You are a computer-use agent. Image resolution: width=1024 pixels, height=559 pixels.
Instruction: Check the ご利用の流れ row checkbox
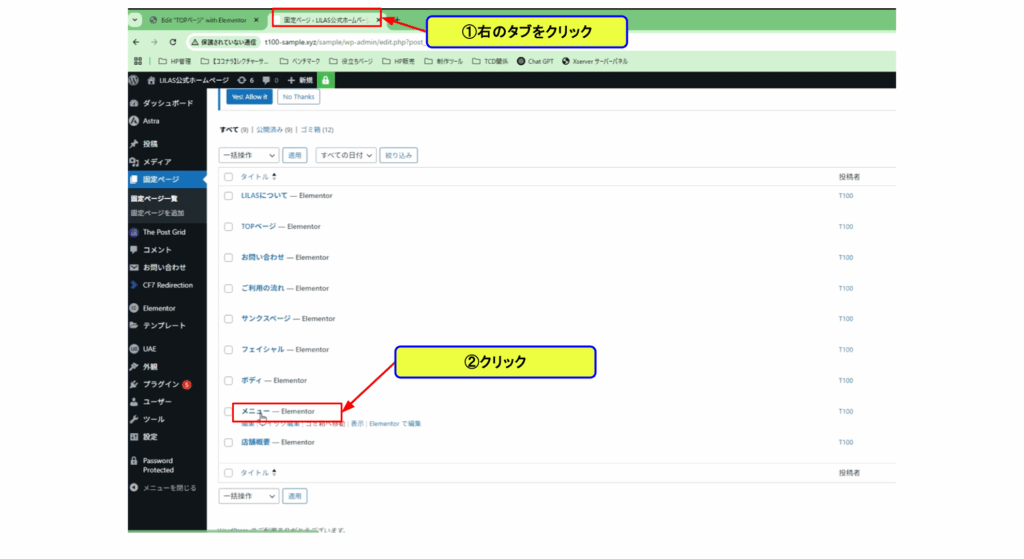point(229,288)
